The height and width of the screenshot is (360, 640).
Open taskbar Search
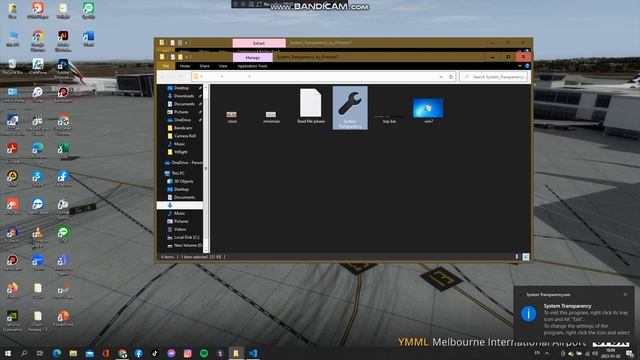[24, 353]
